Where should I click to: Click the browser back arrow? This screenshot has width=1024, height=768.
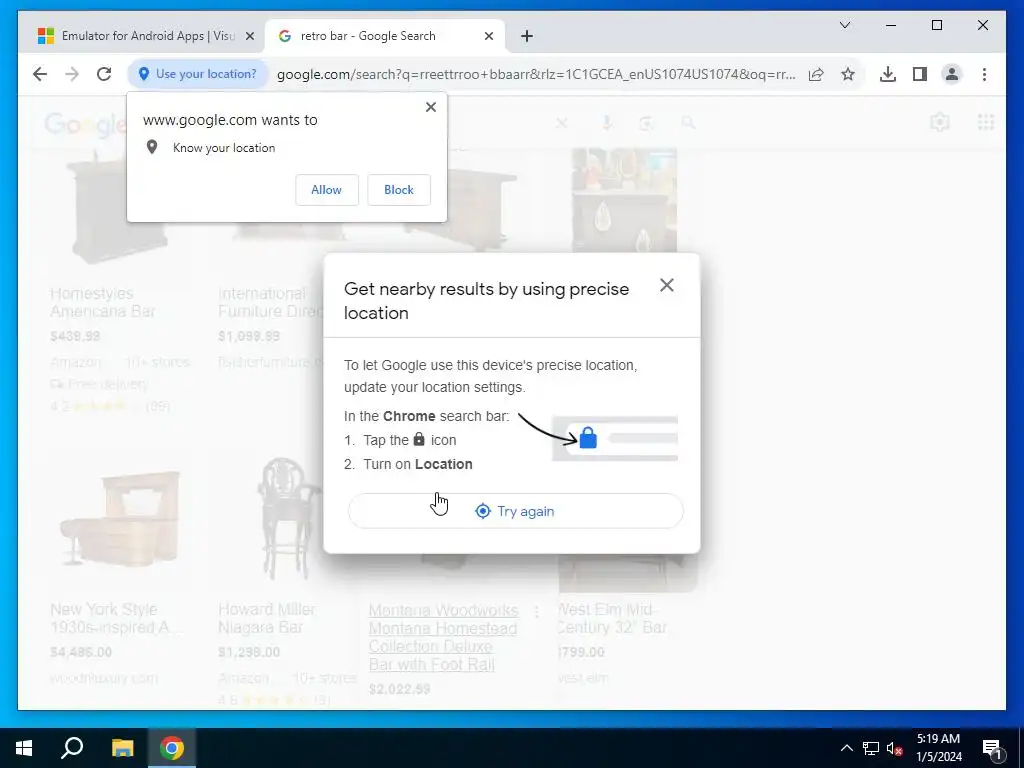pyautogui.click(x=40, y=74)
